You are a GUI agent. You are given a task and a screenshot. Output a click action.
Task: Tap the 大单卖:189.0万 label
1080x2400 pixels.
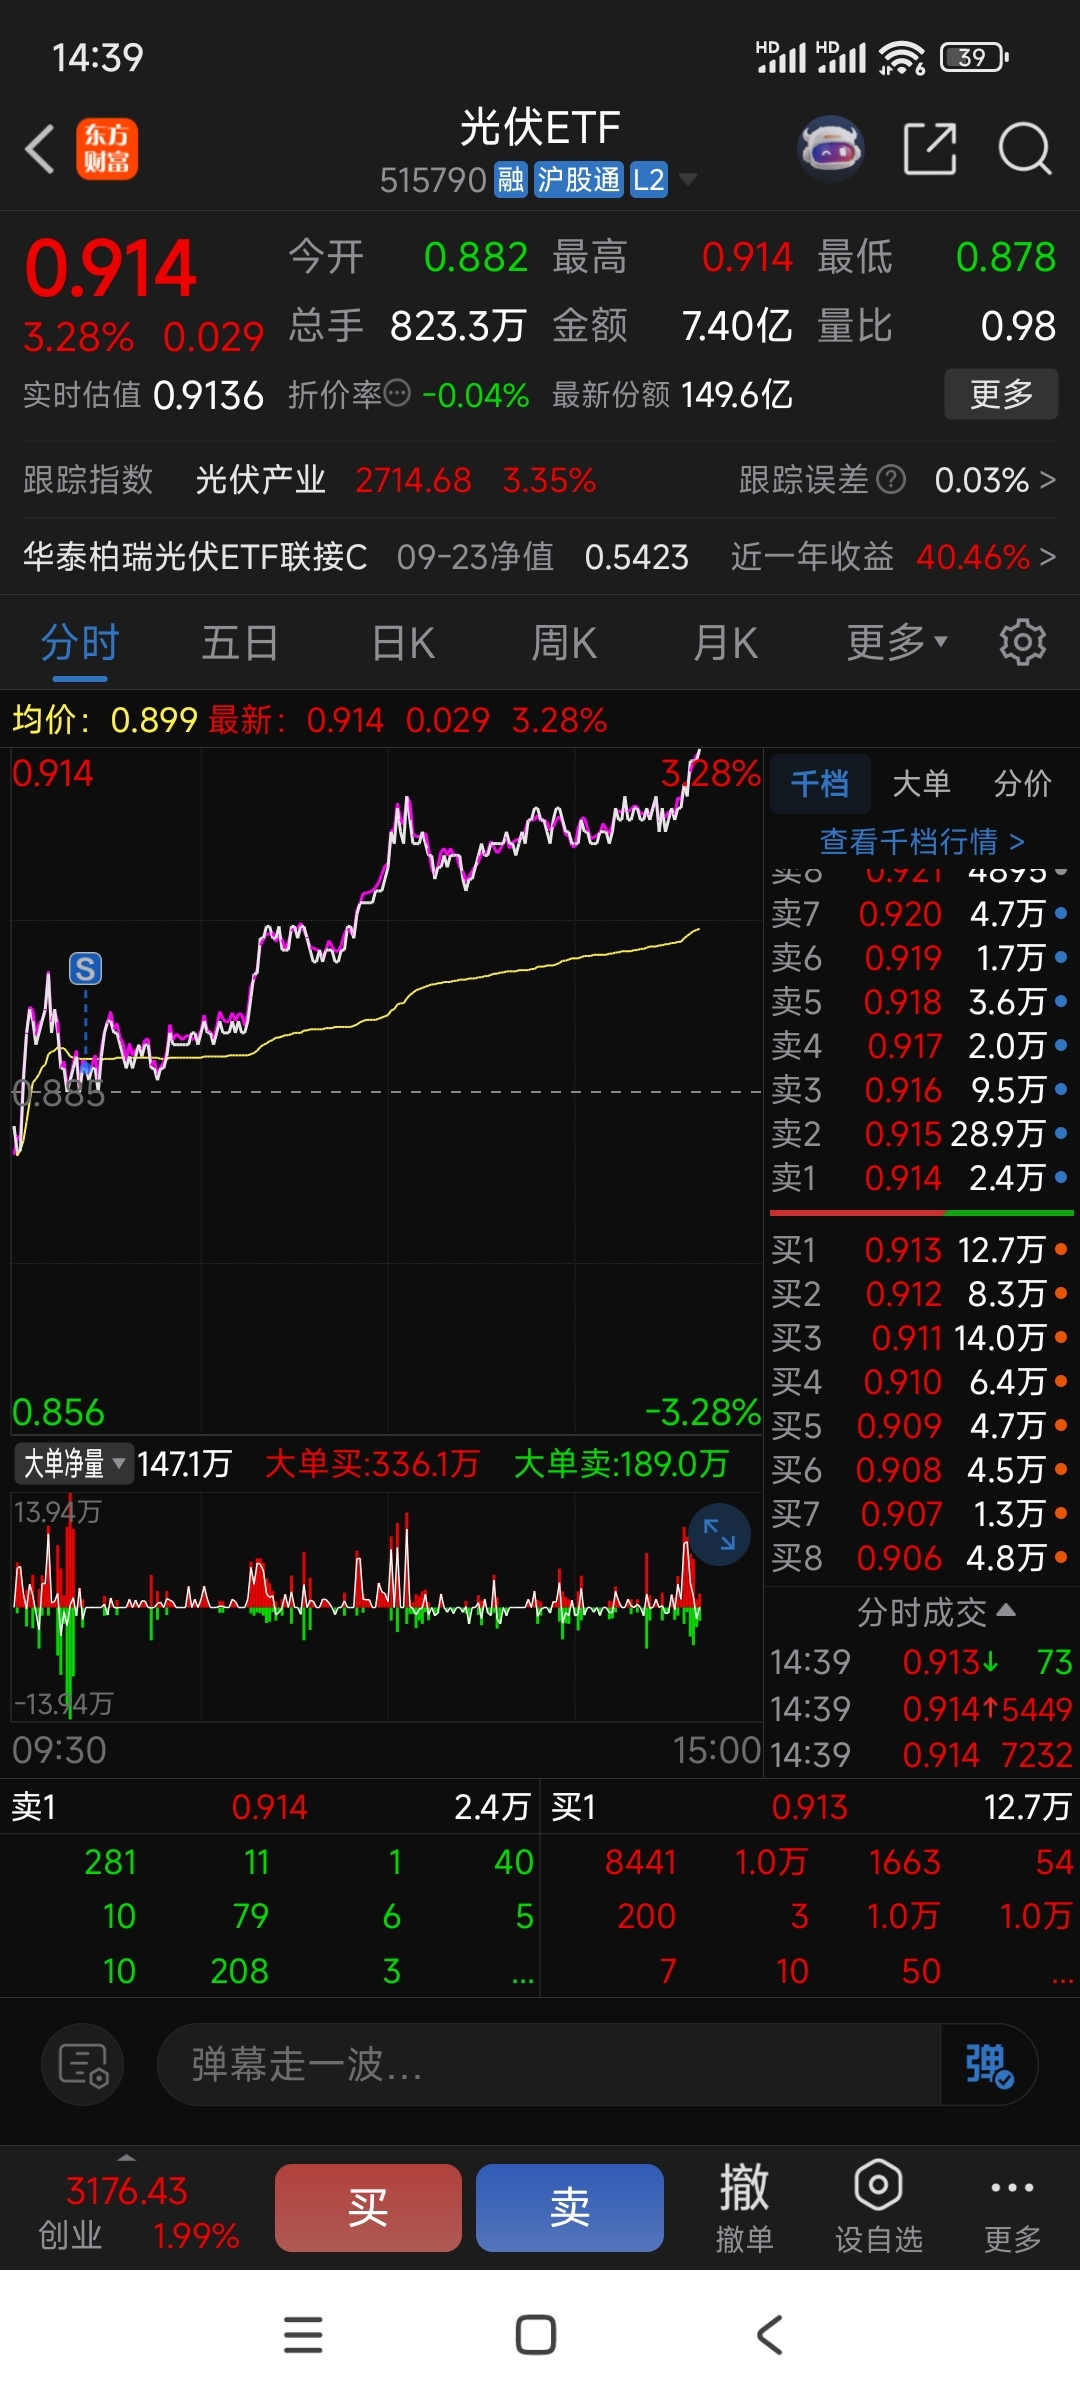tap(620, 1464)
